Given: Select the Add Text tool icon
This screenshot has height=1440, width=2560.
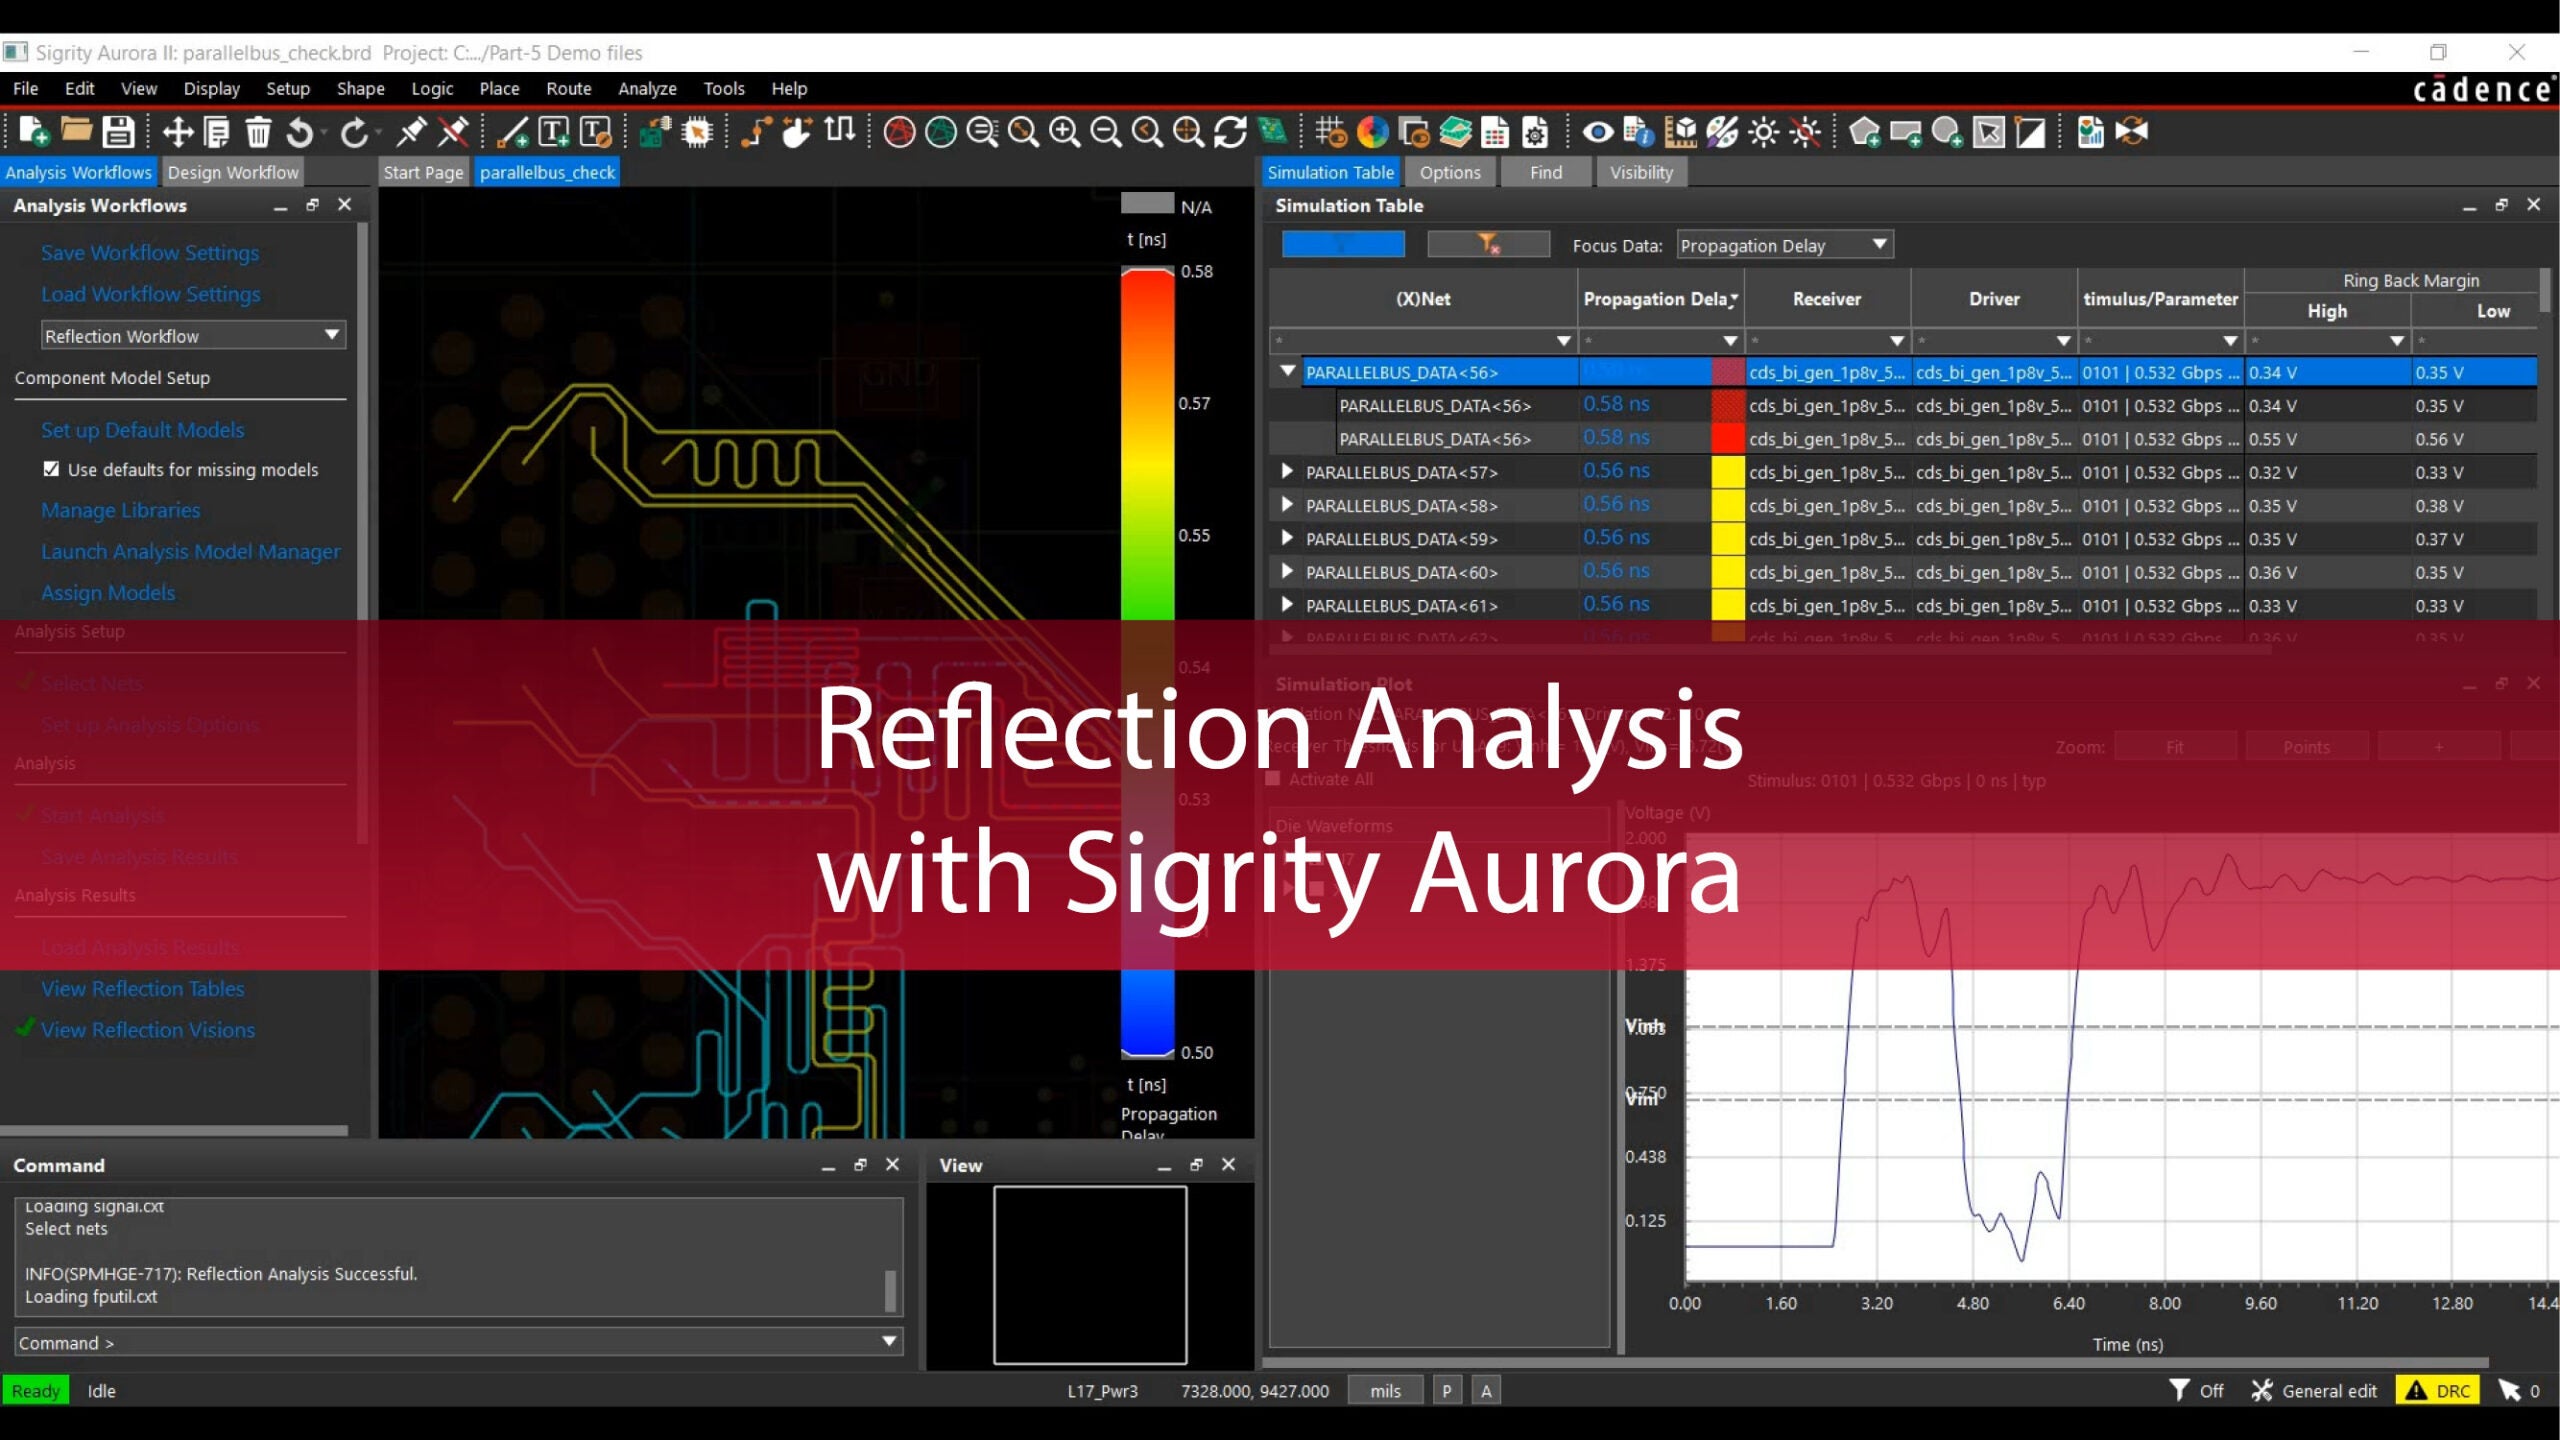Looking at the screenshot, I should pyautogui.click(x=554, y=131).
